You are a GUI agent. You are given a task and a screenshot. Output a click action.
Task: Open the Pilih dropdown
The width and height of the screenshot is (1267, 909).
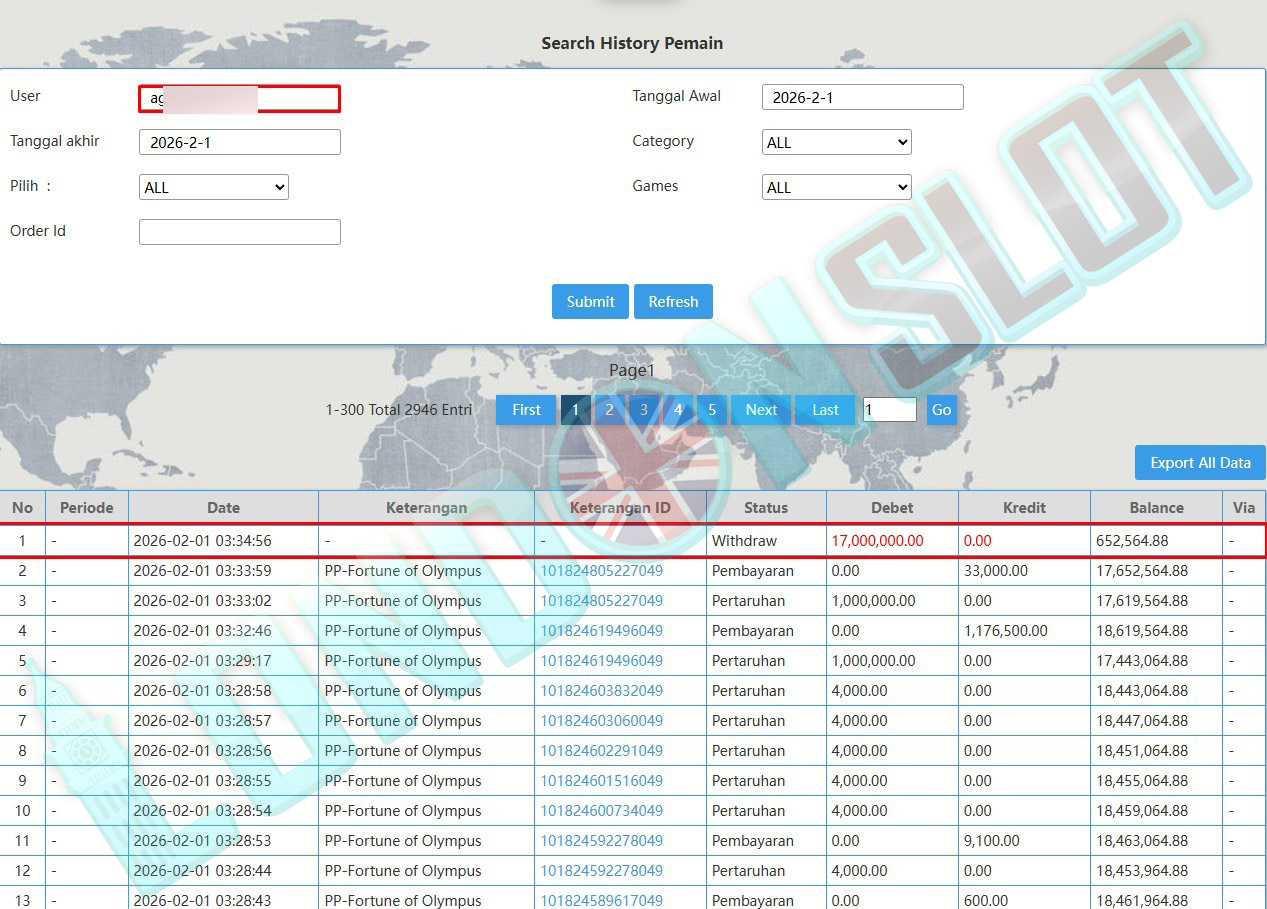click(x=213, y=188)
